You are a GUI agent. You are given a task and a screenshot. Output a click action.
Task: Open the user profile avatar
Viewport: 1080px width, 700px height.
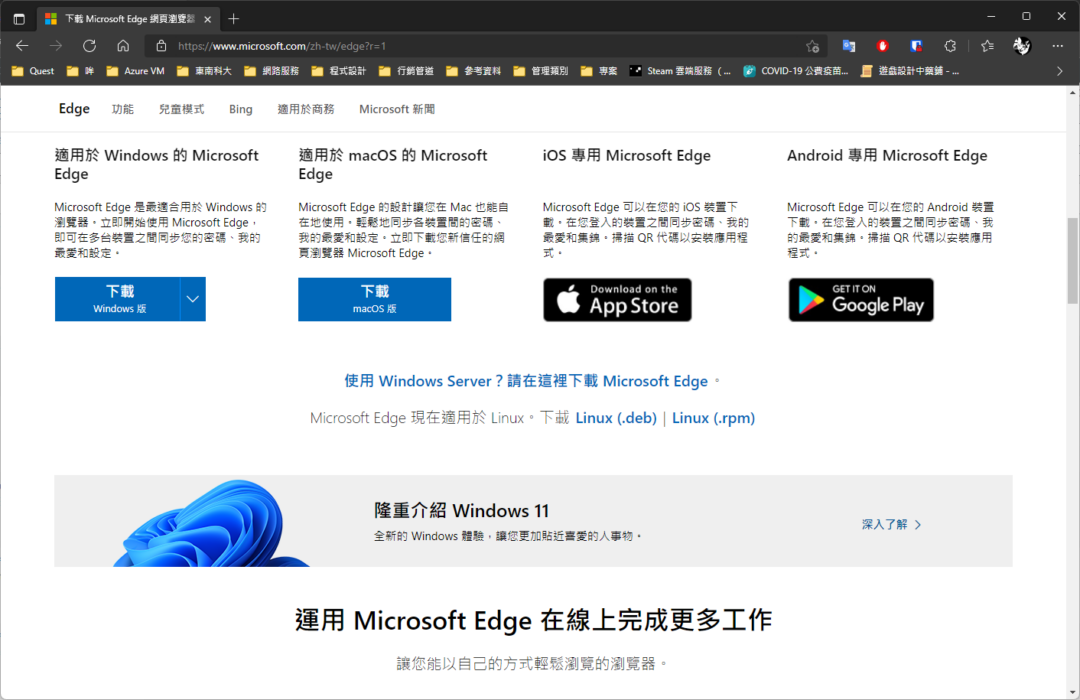click(x=1021, y=46)
